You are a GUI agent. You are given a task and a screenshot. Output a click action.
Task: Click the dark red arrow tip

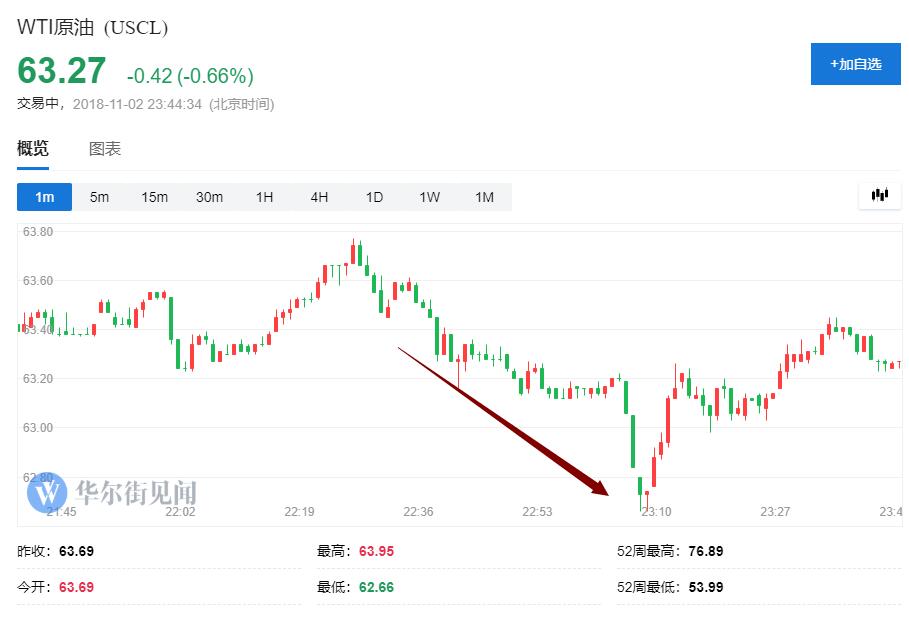pyautogui.click(x=603, y=490)
